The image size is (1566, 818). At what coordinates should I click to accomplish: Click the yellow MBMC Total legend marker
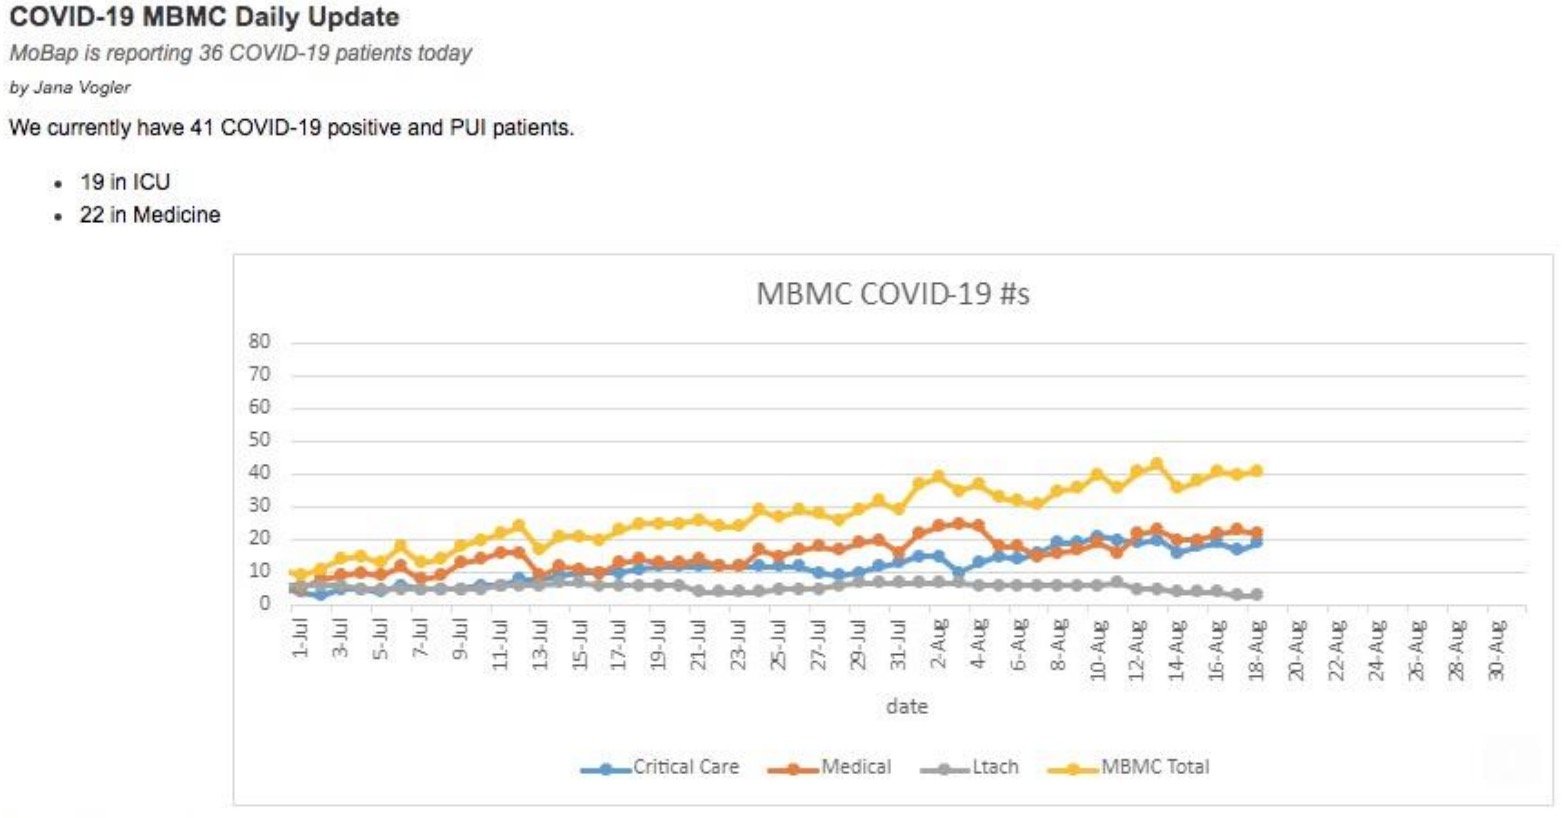[1073, 769]
